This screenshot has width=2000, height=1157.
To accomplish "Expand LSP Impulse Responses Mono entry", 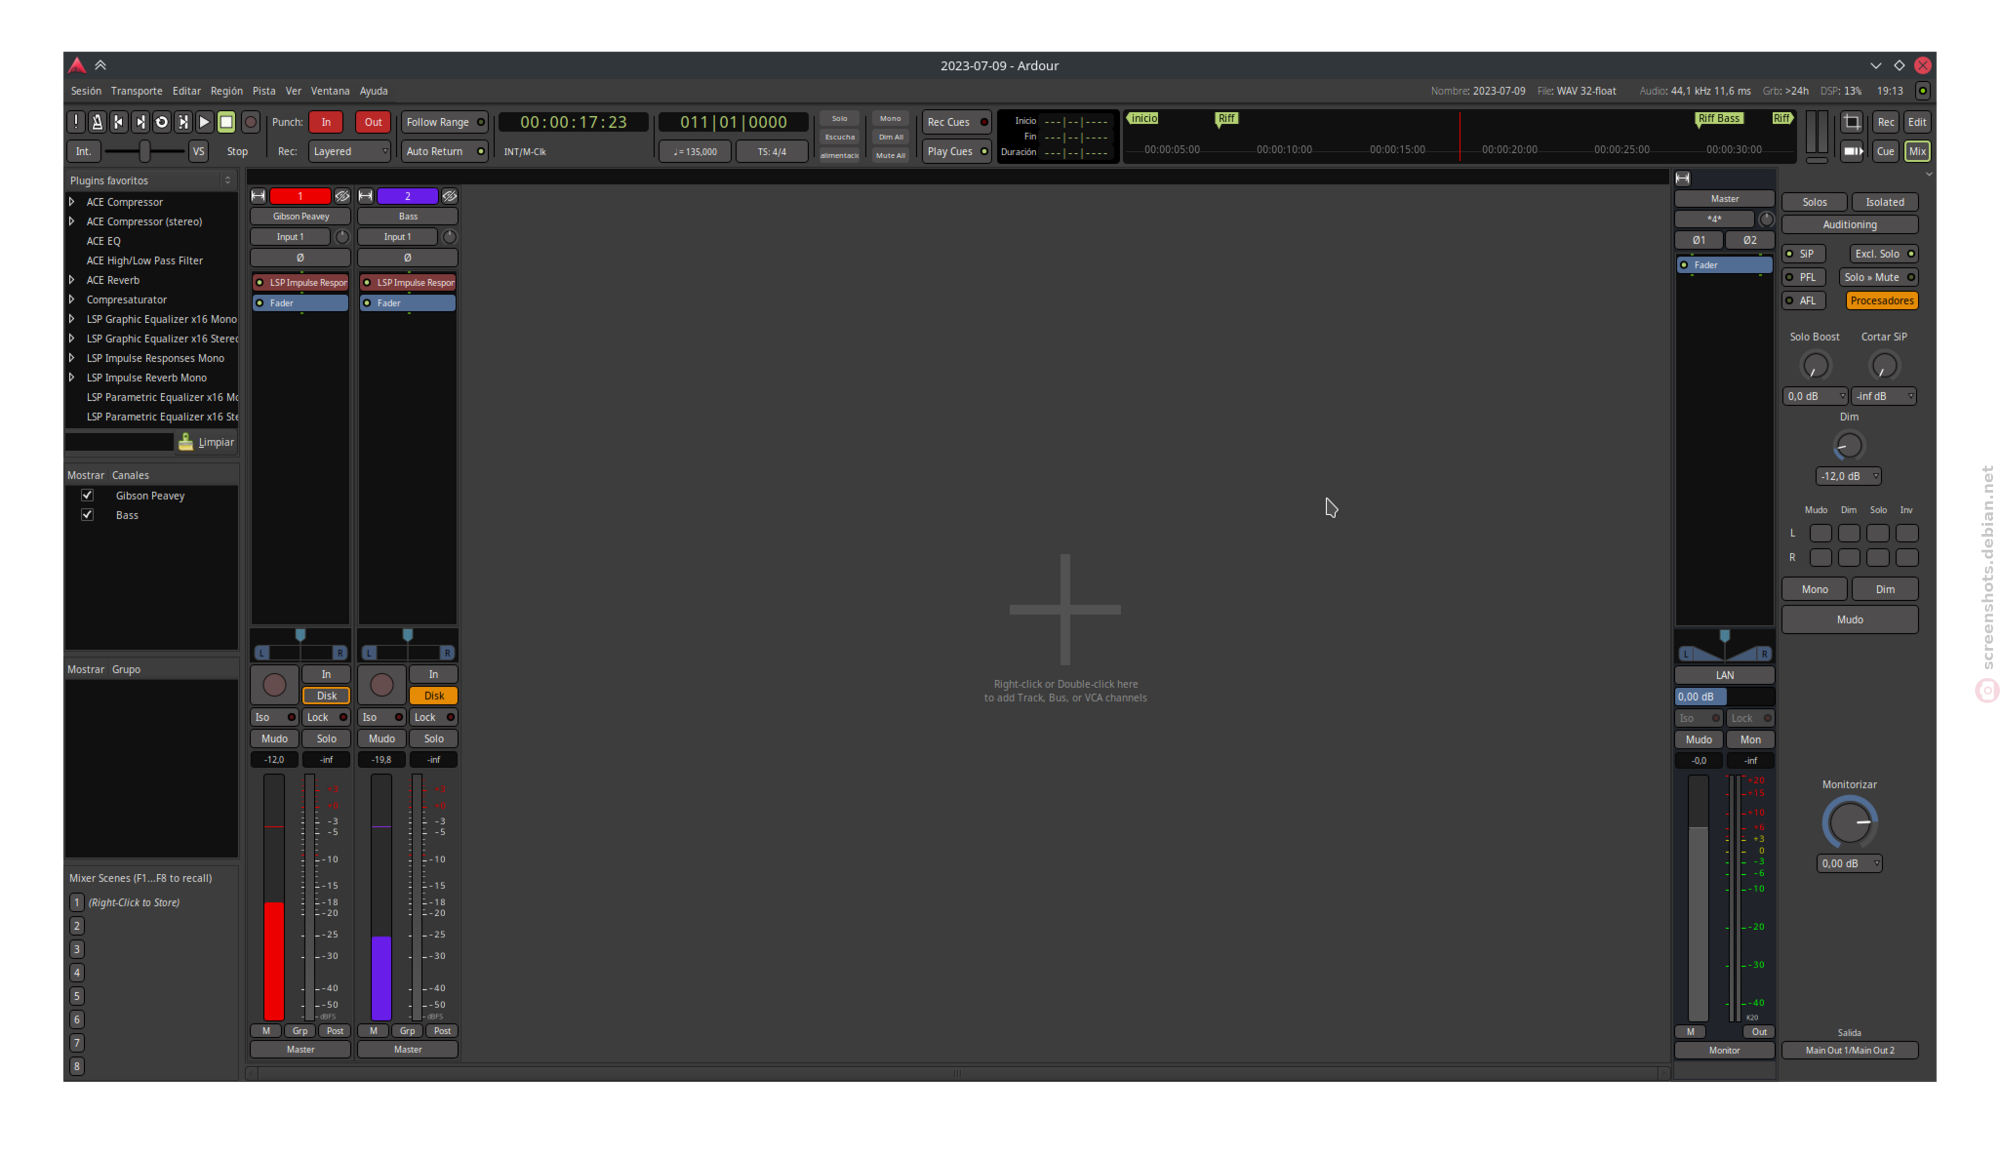I will (x=72, y=358).
